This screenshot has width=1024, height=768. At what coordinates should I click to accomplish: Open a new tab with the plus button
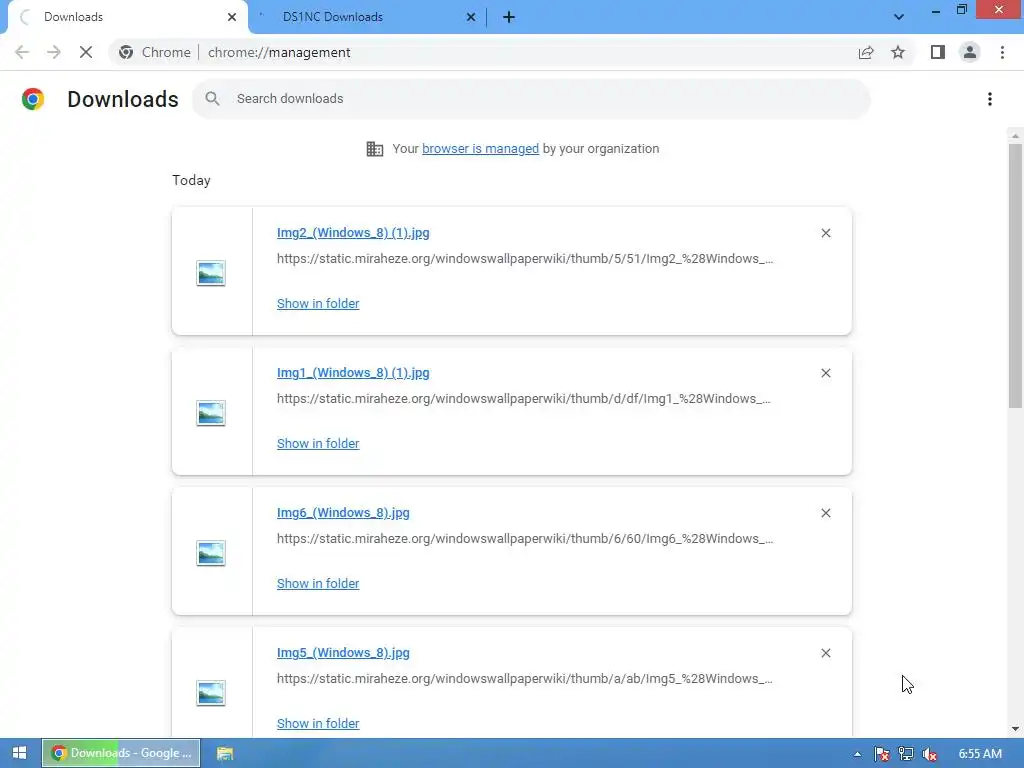click(x=509, y=17)
